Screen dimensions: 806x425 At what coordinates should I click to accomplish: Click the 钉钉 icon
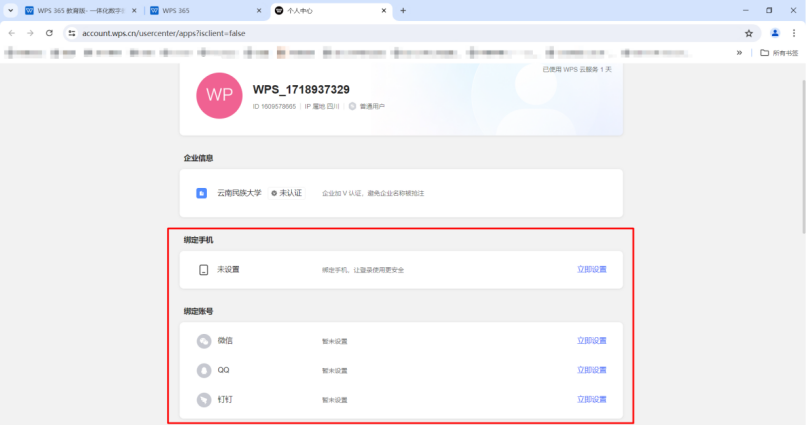click(x=204, y=399)
